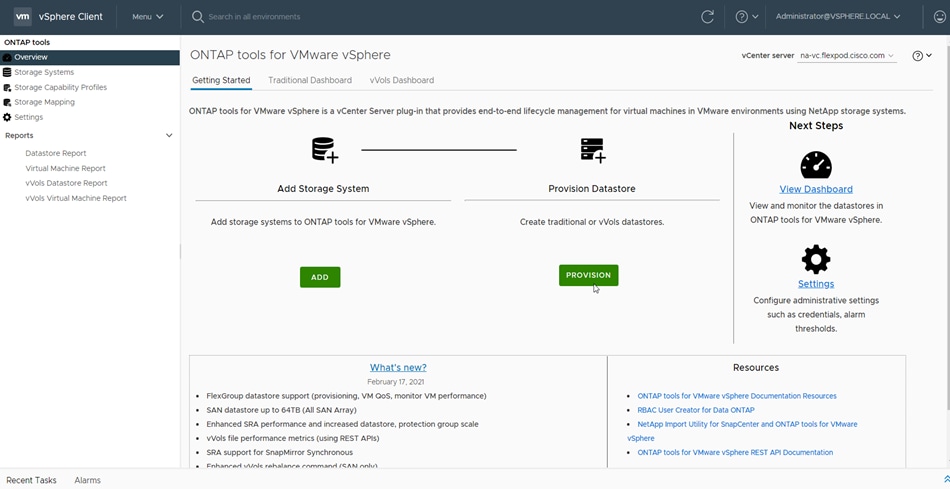950x489 pixels.
Task: Click the Overview gauge icon in sidebar
Action: [7, 58]
